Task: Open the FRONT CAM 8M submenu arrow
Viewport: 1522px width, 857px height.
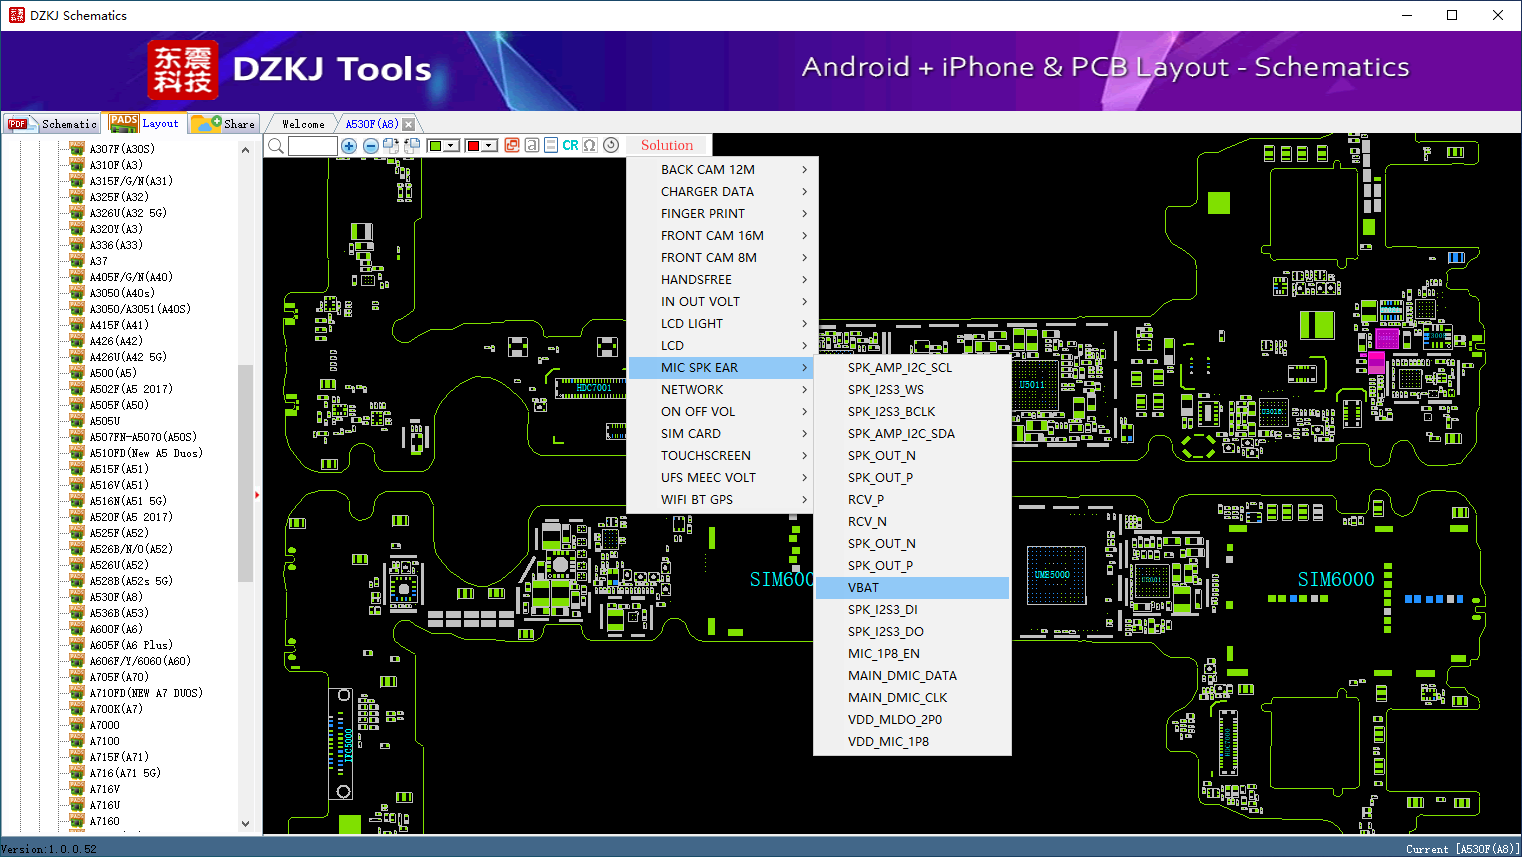Action: pos(804,258)
